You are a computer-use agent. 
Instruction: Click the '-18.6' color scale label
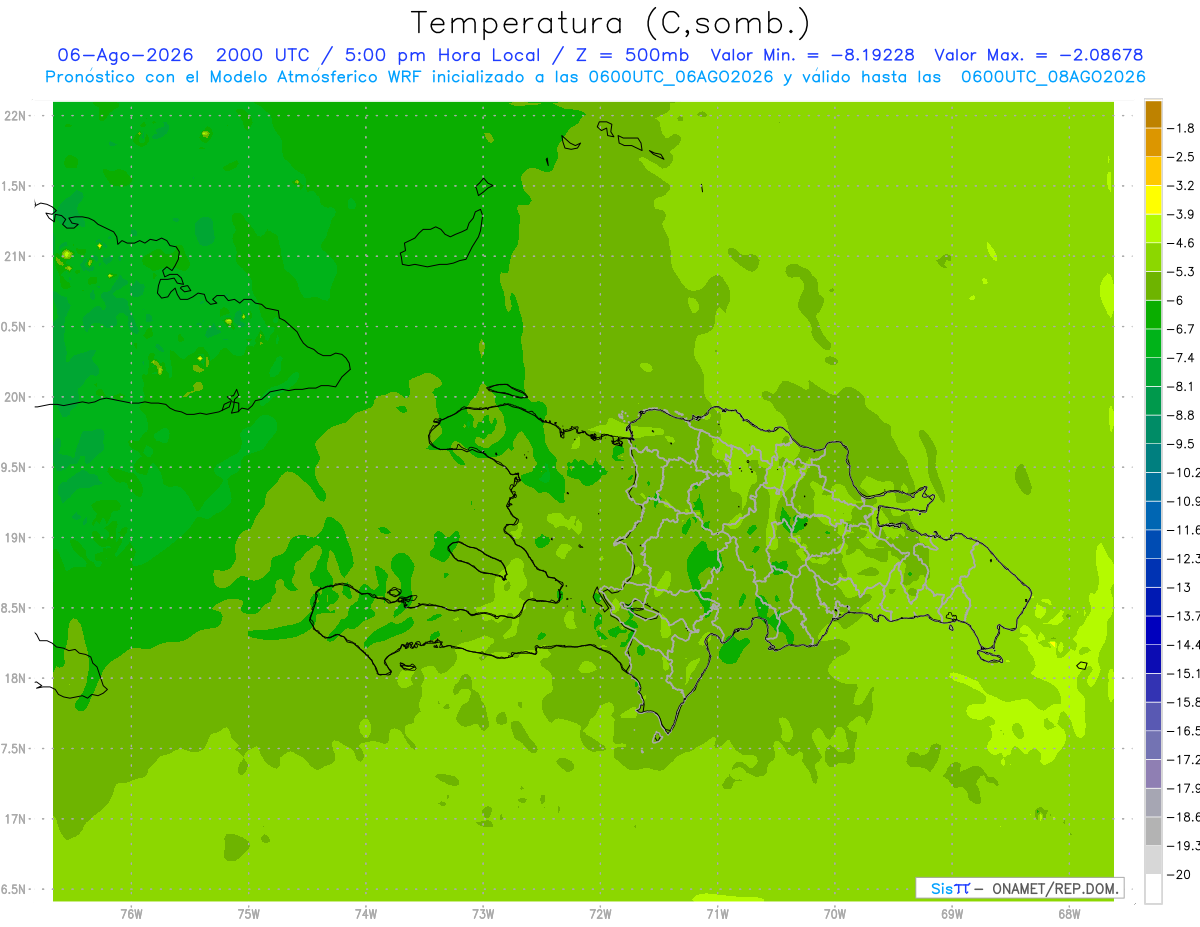pos(1183,817)
